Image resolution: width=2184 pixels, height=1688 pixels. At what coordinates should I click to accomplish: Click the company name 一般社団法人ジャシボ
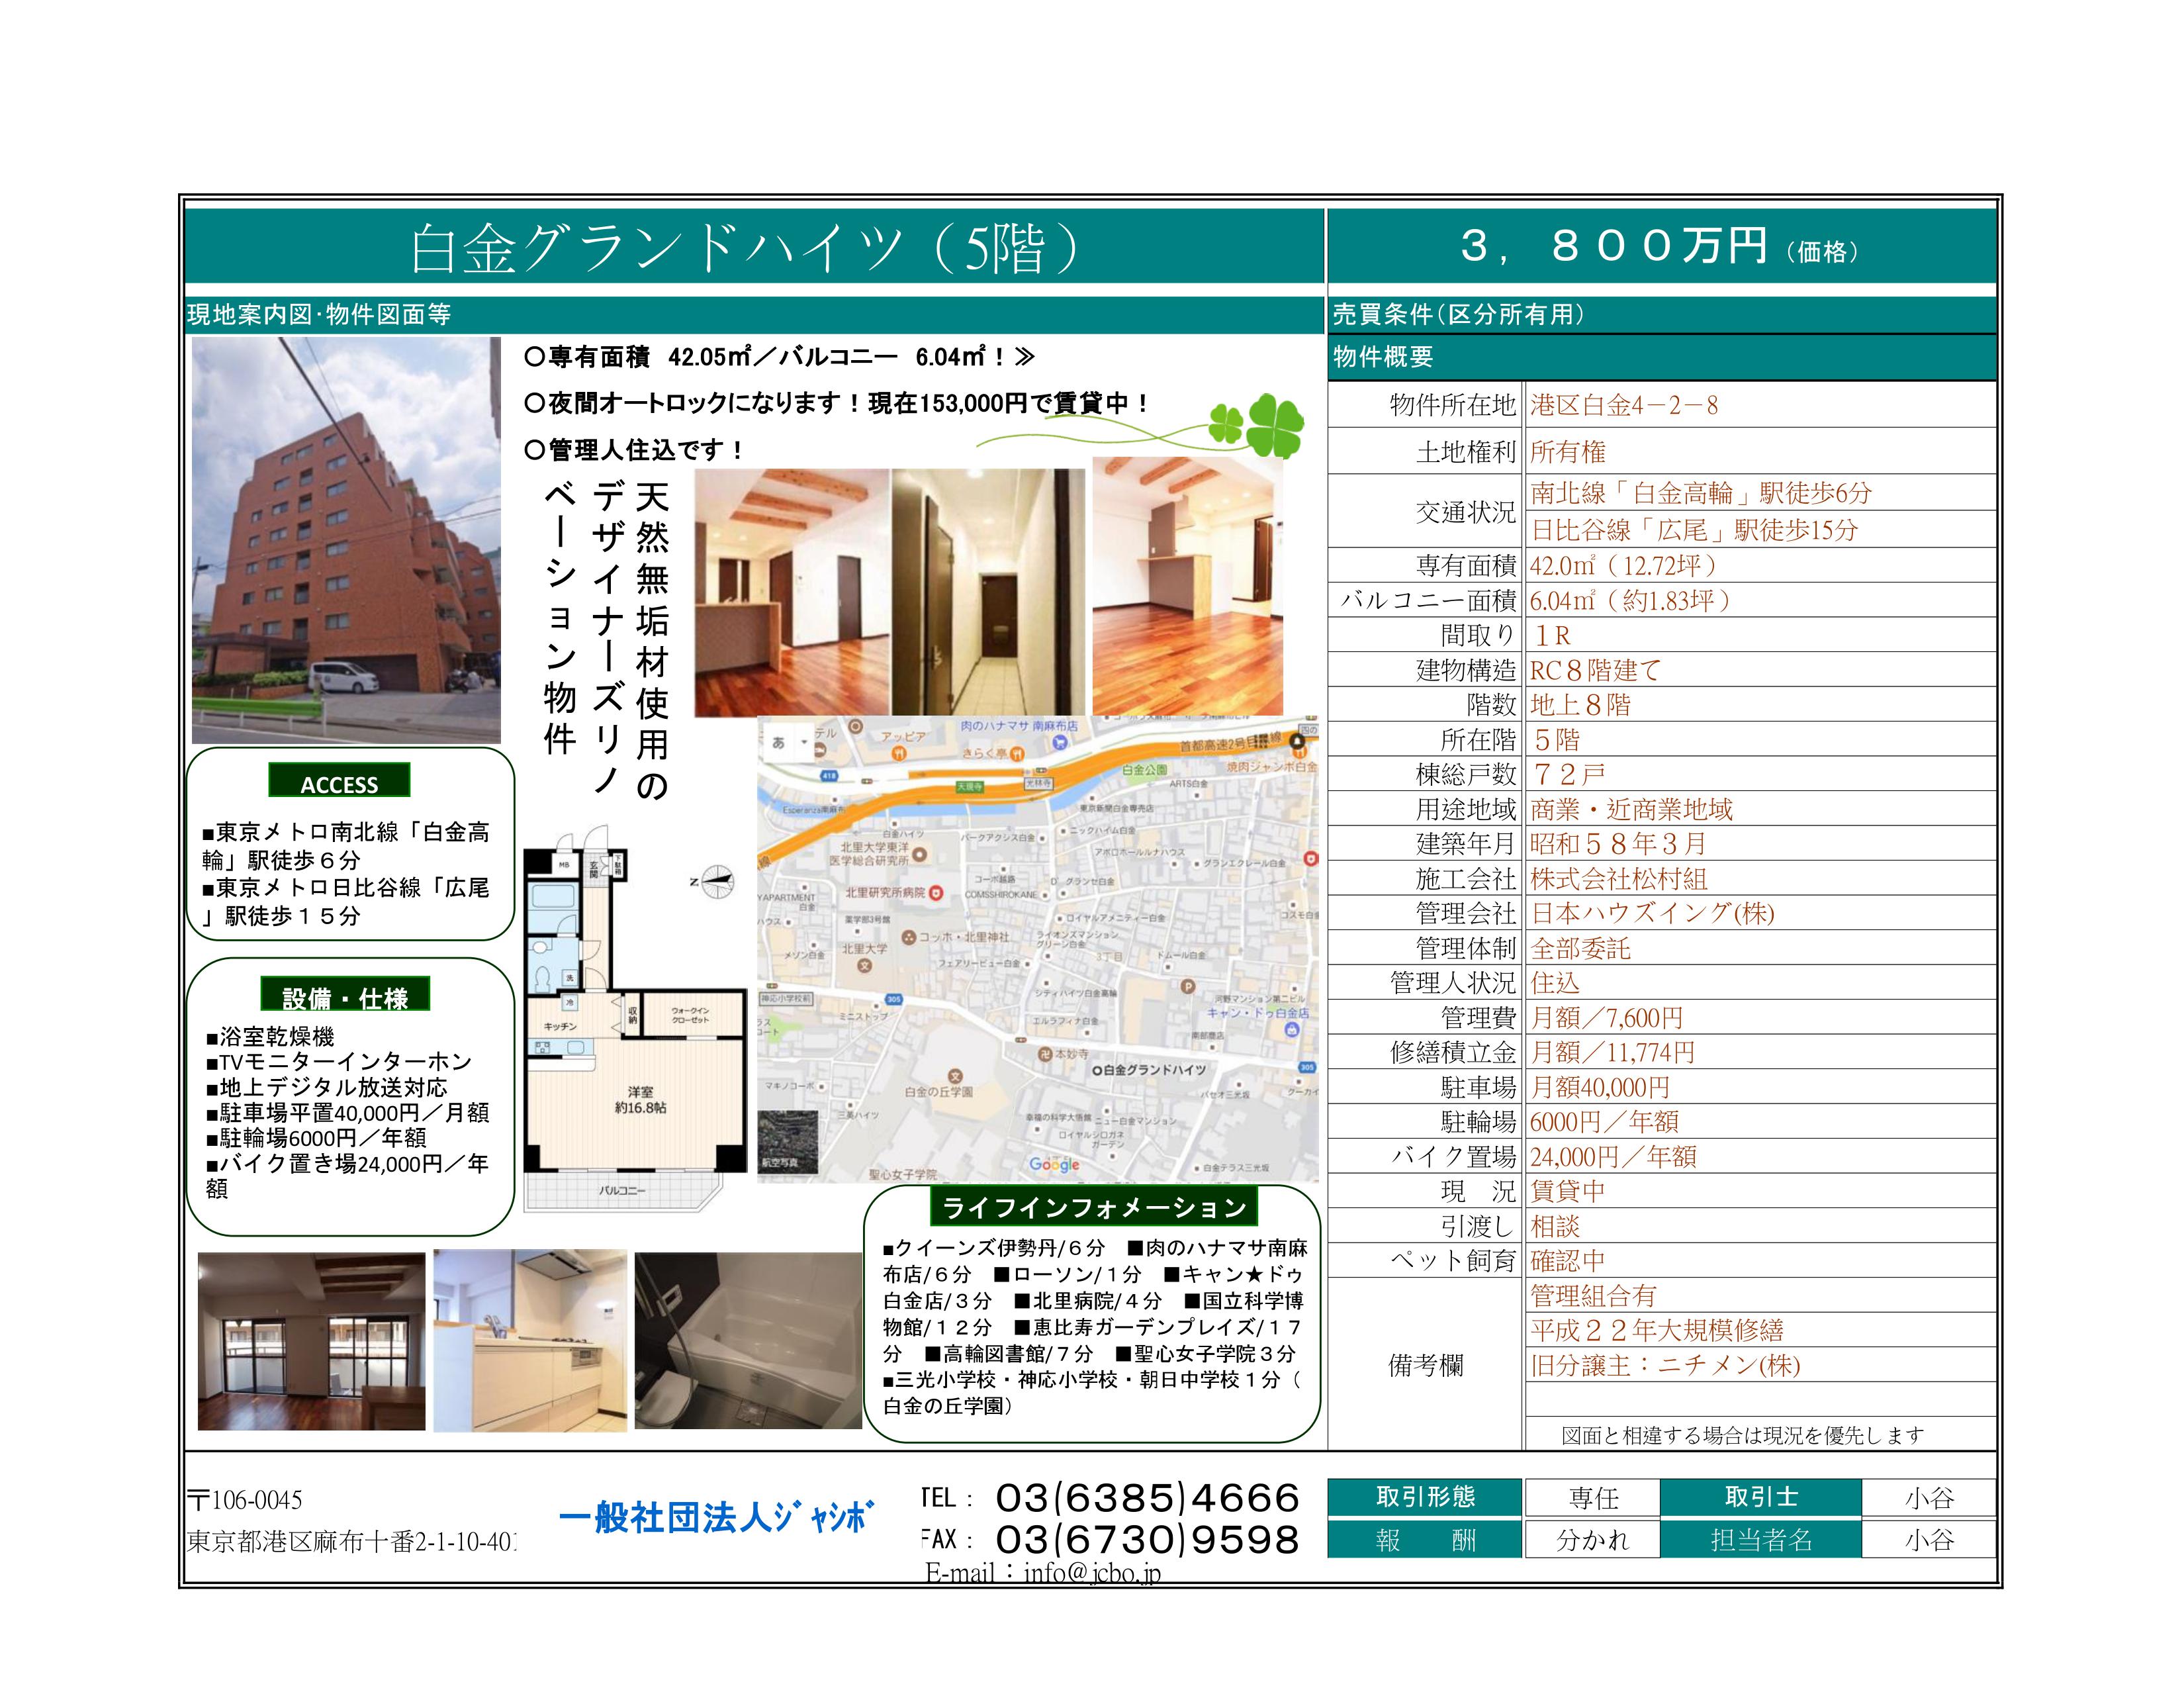[716, 1517]
